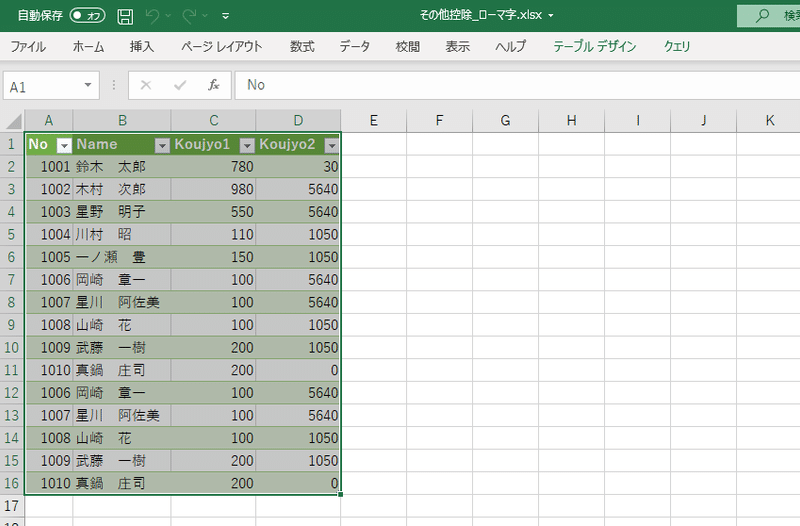This screenshot has width=800, height=526.
Task: Switch to the ヘルプ (Help) tab
Action: click(x=510, y=46)
